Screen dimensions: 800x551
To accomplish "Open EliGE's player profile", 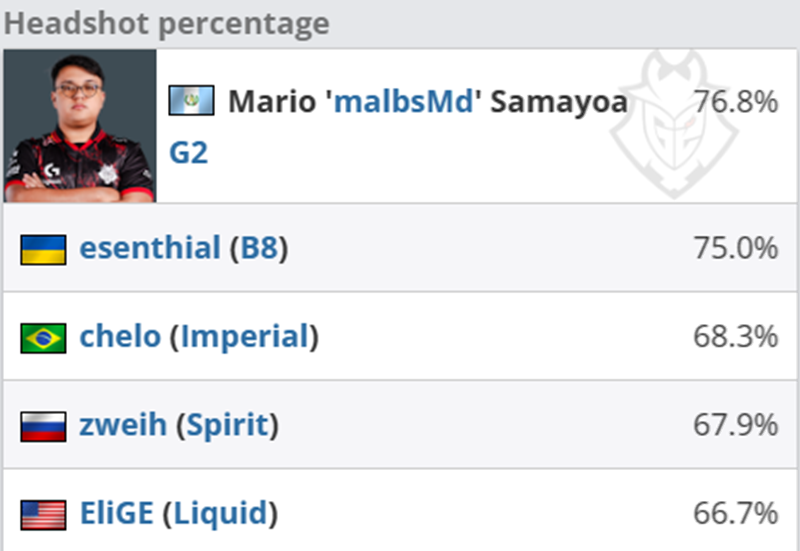I will [x=117, y=514].
